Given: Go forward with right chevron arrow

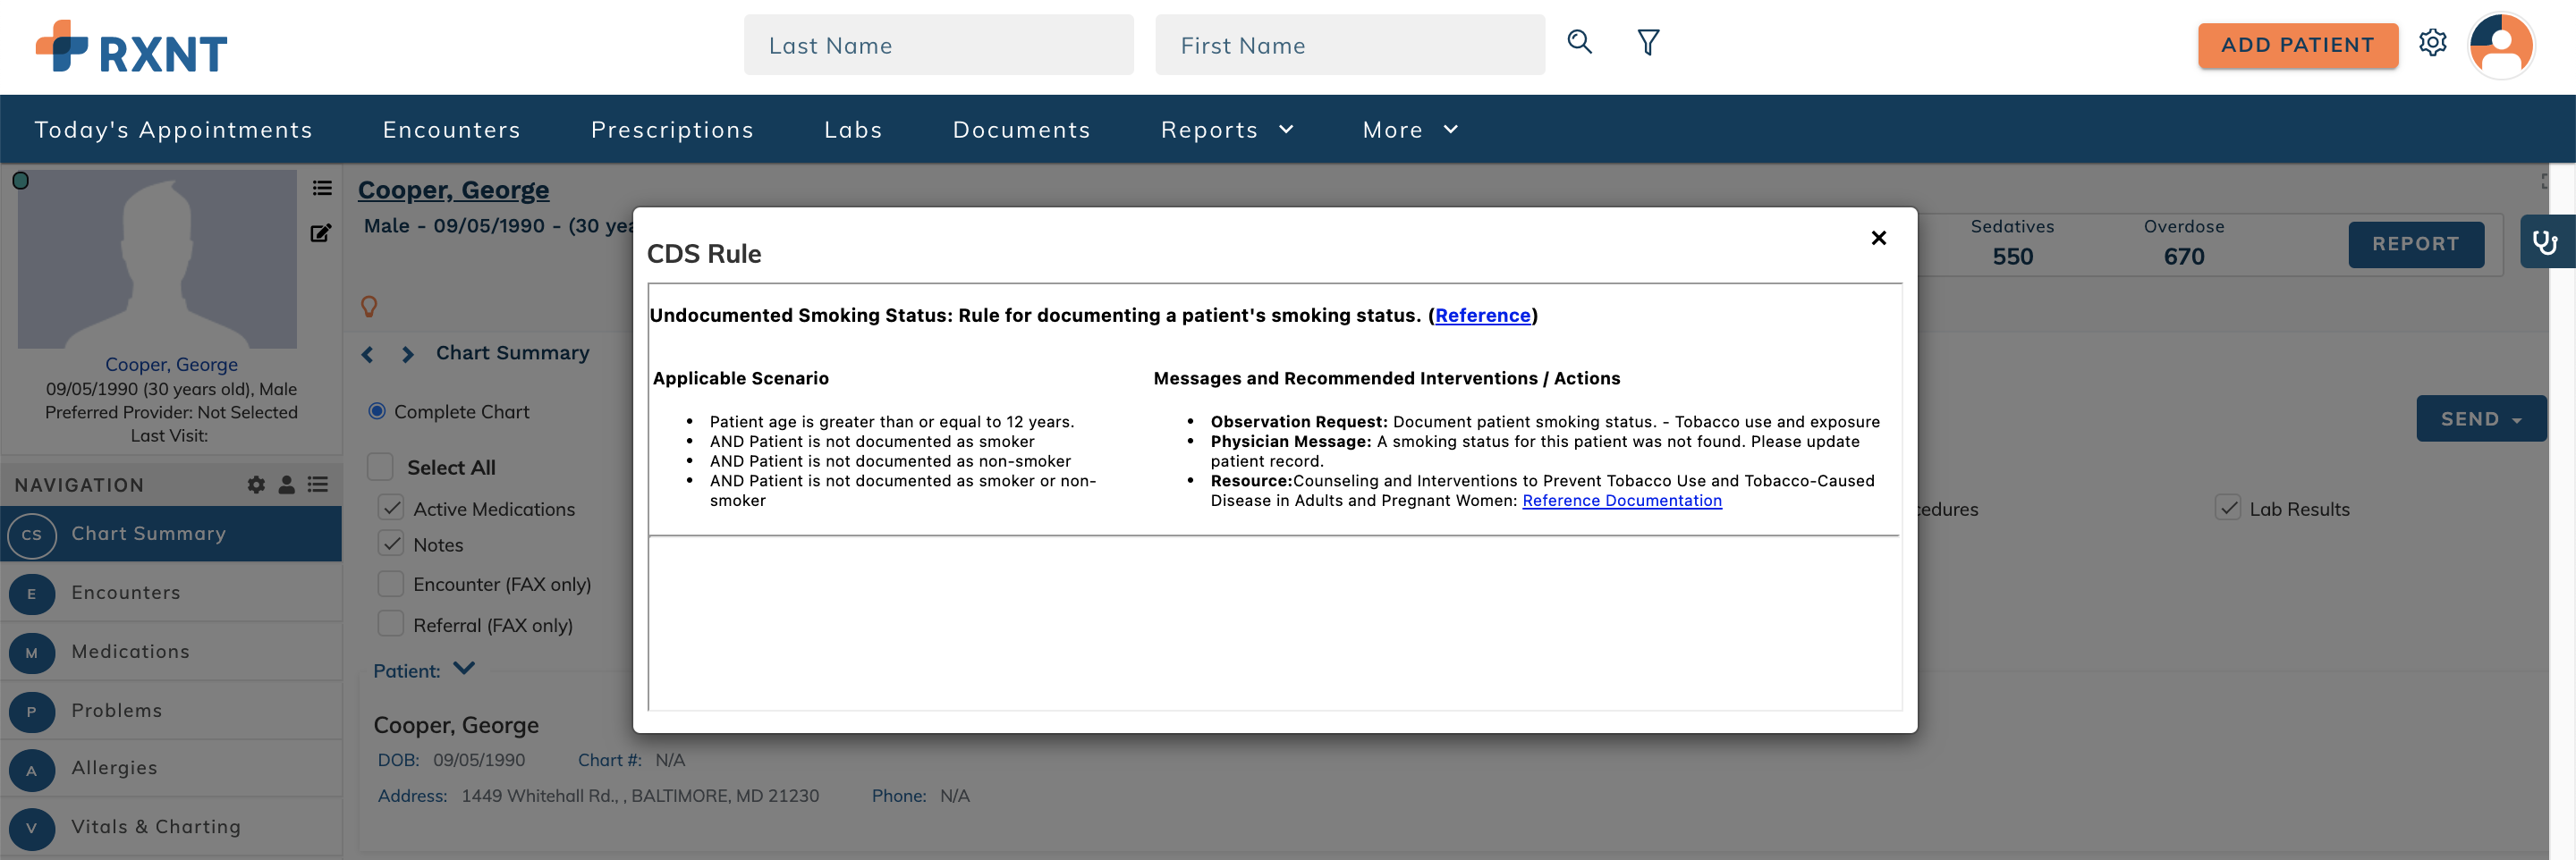Looking at the screenshot, I should point(407,354).
